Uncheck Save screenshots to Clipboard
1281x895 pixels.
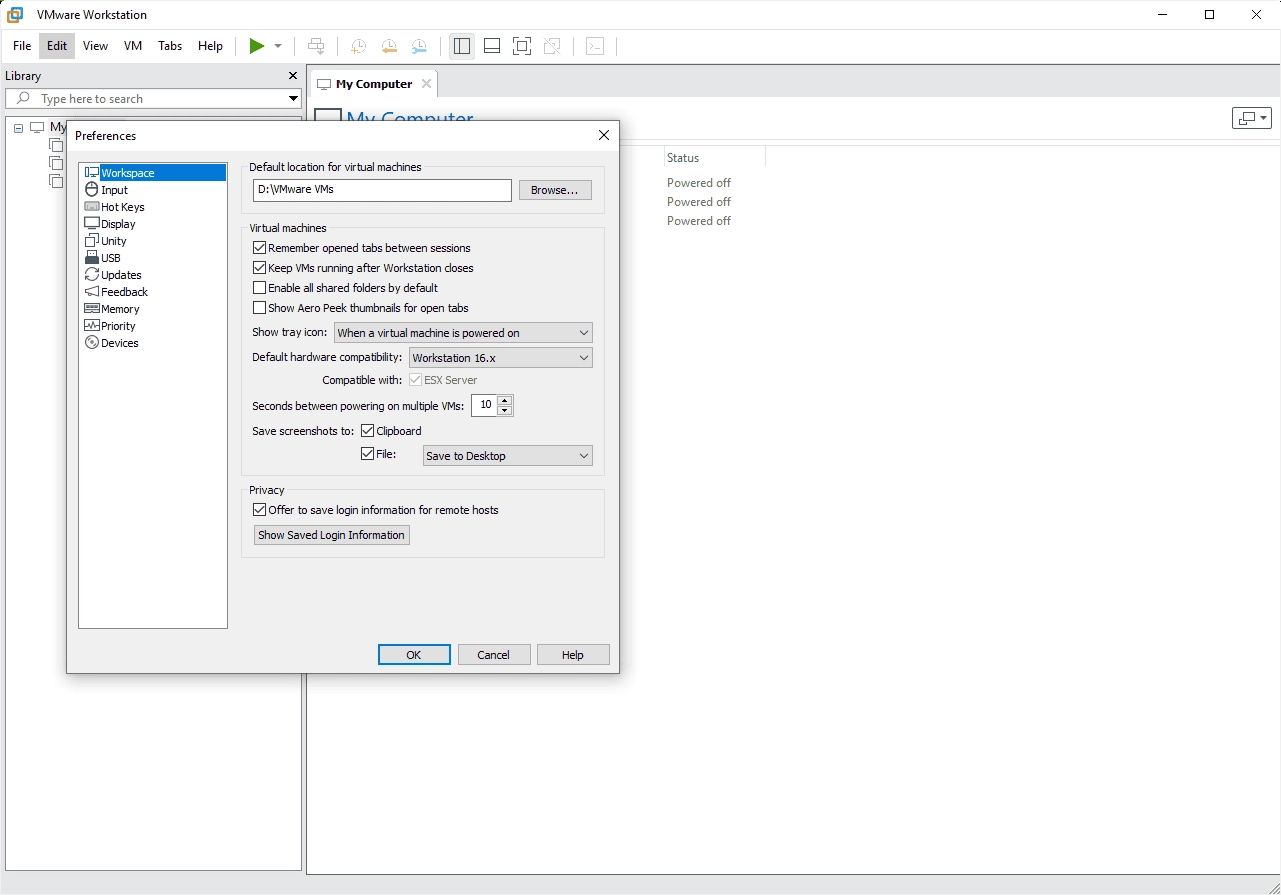[x=368, y=431]
